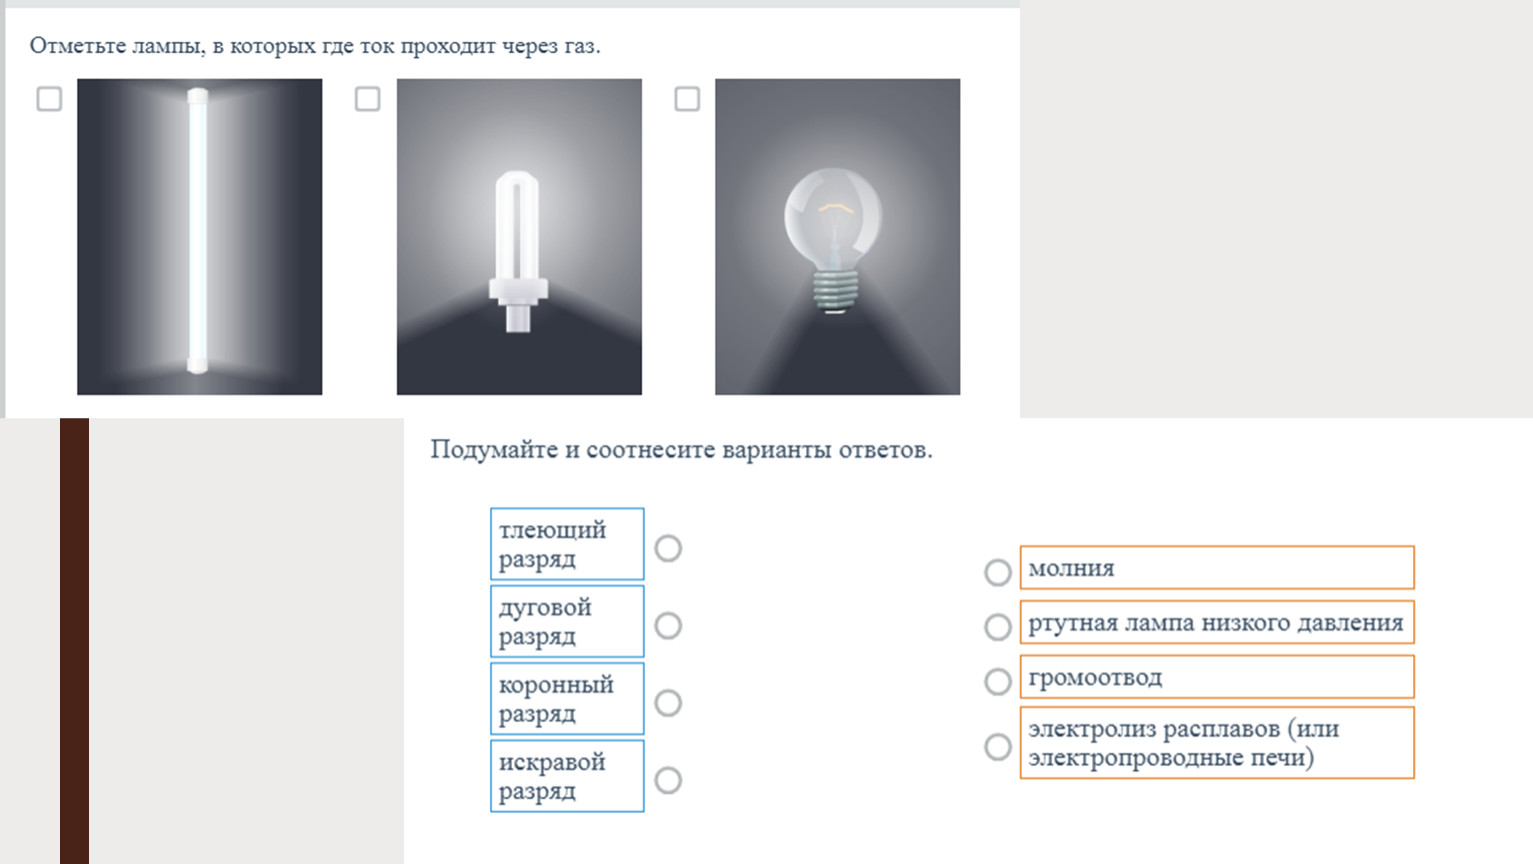Image resolution: width=1533 pixels, height=864 pixels.
Task: Select radio button next to искравой разряд
Action: [x=668, y=780]
